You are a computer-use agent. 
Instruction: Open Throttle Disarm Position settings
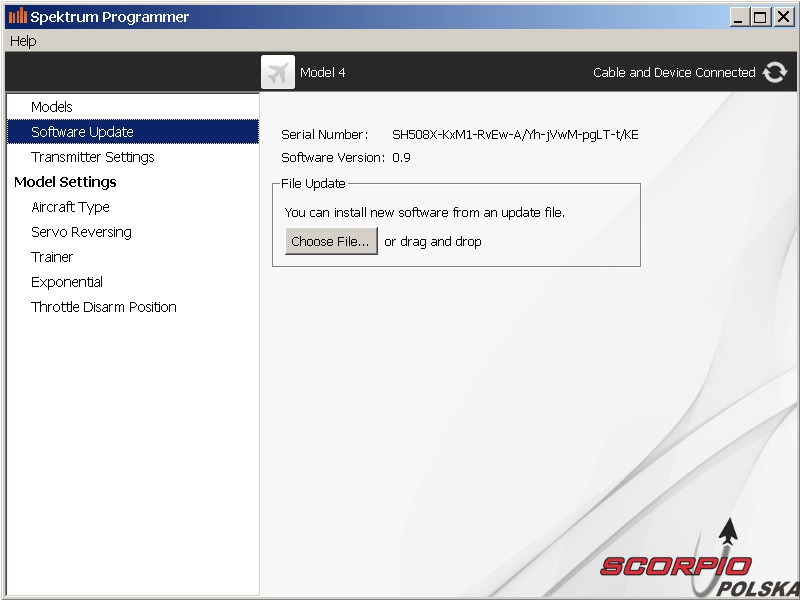[x=133, y=307]
